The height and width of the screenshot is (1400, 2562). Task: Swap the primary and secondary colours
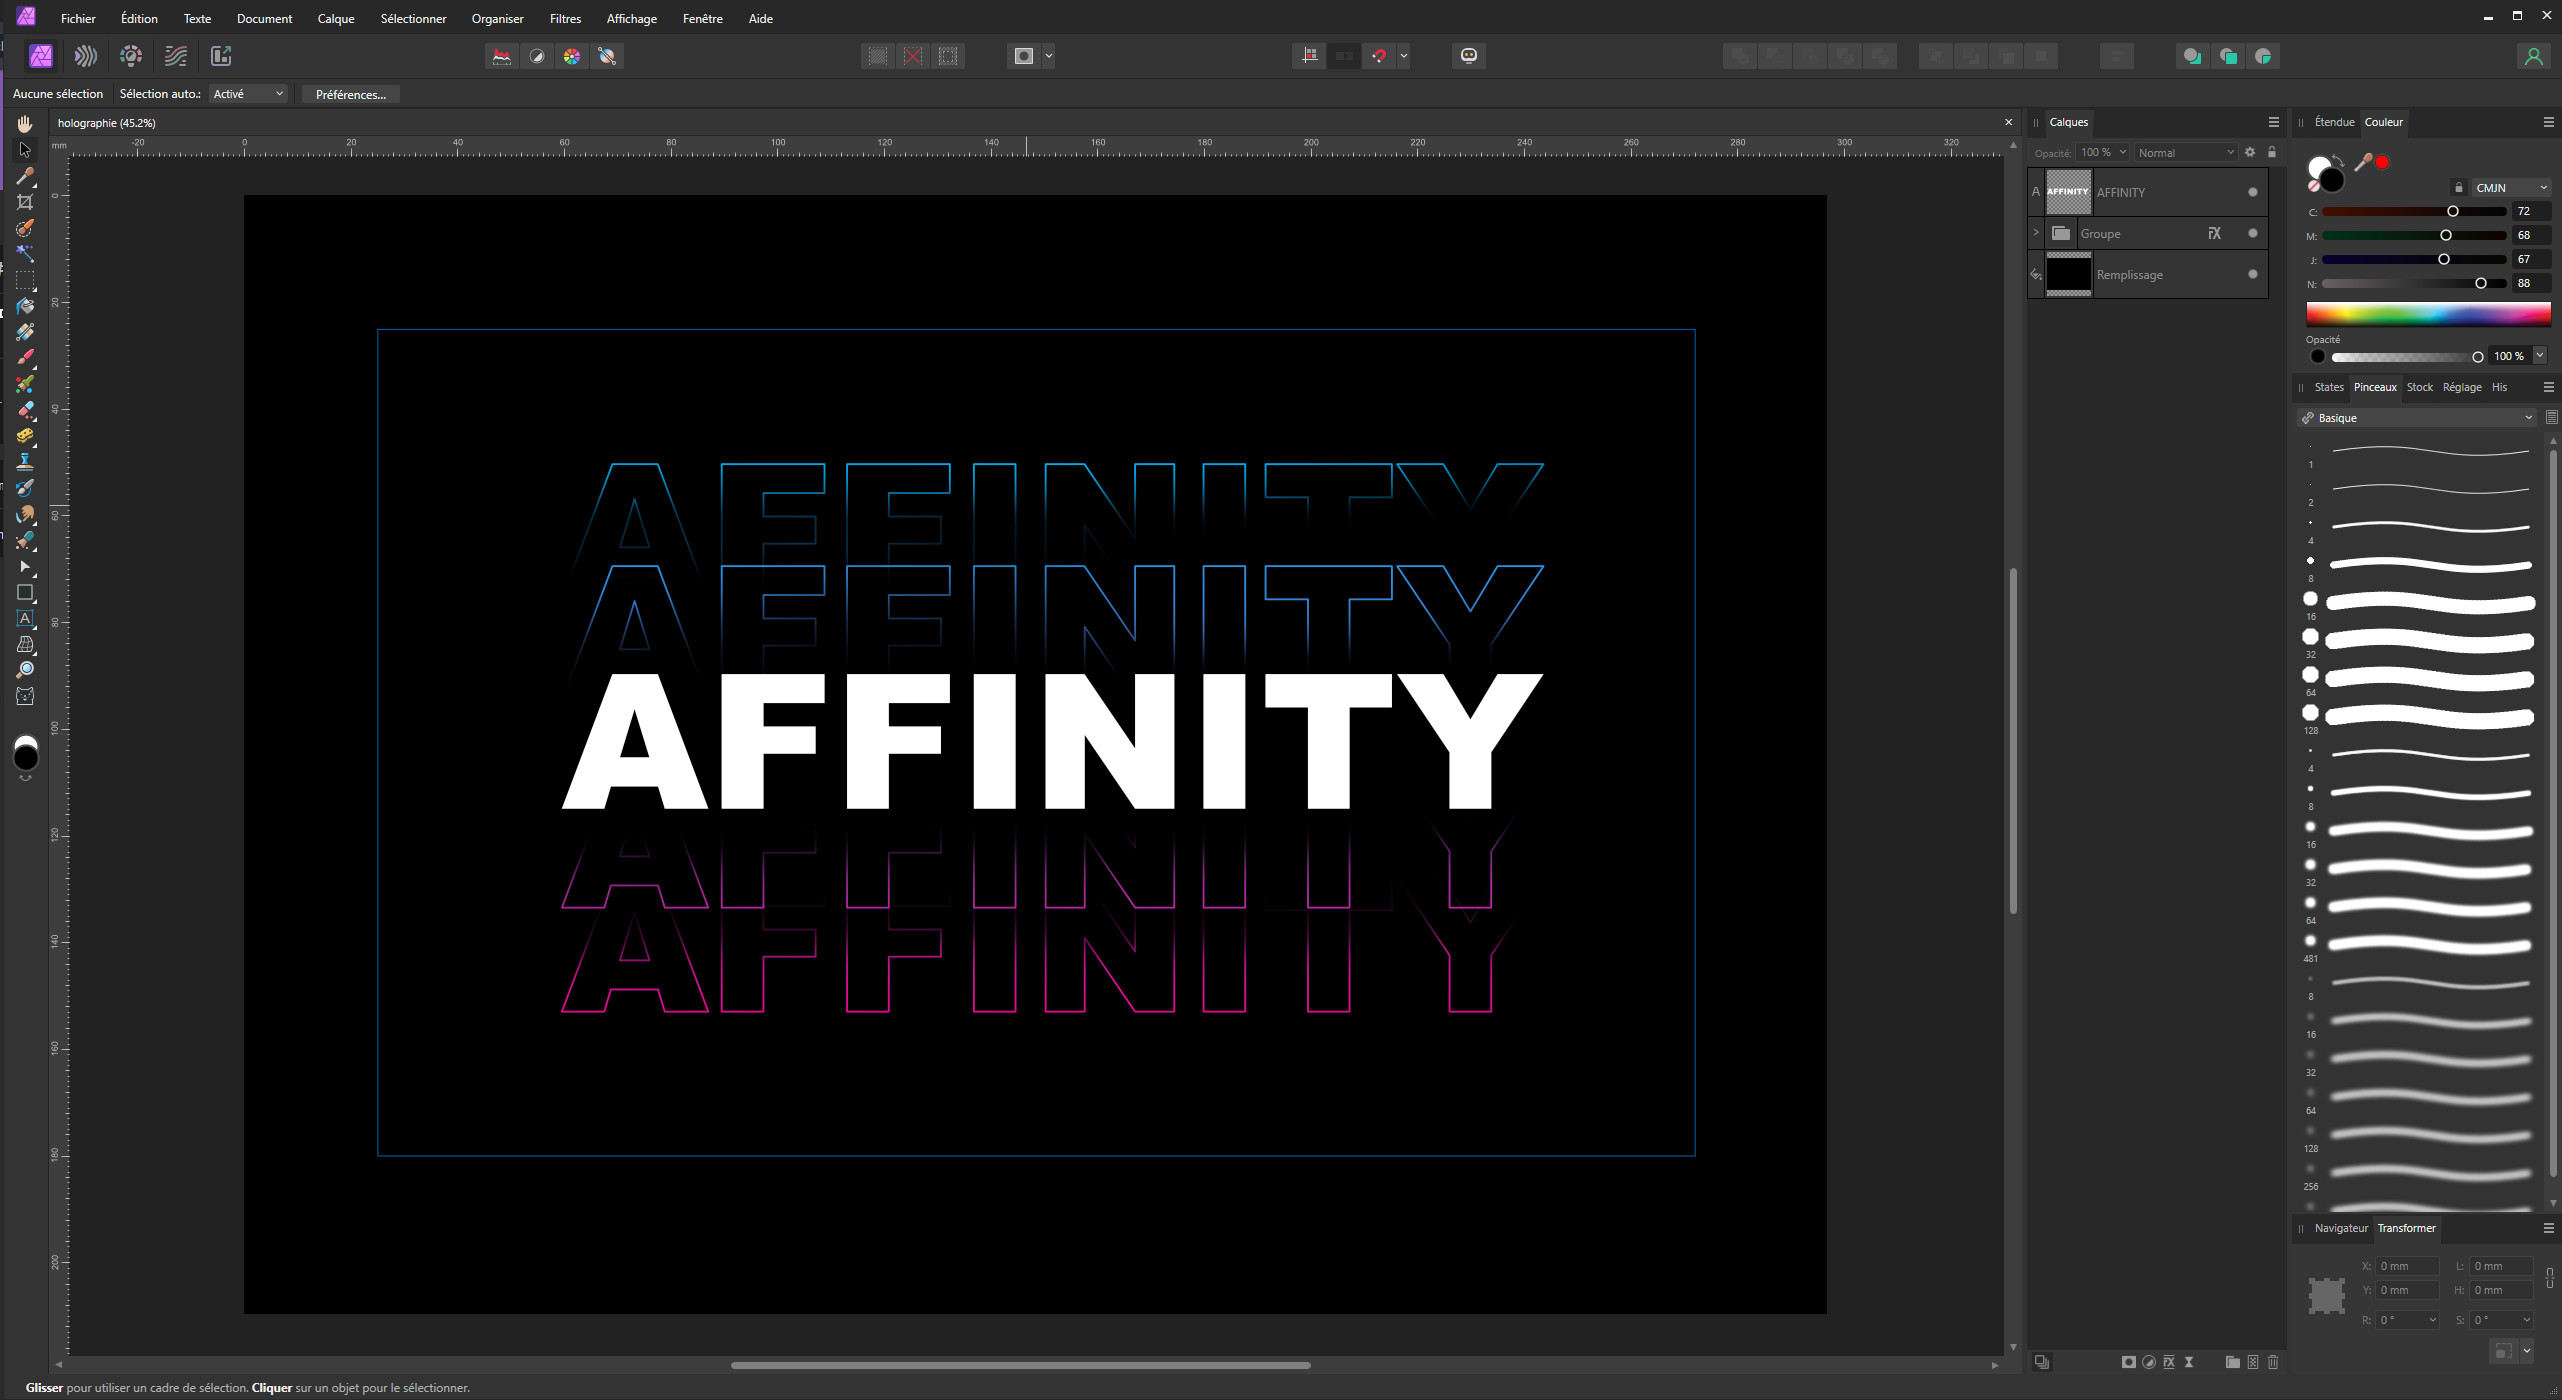2339,160
